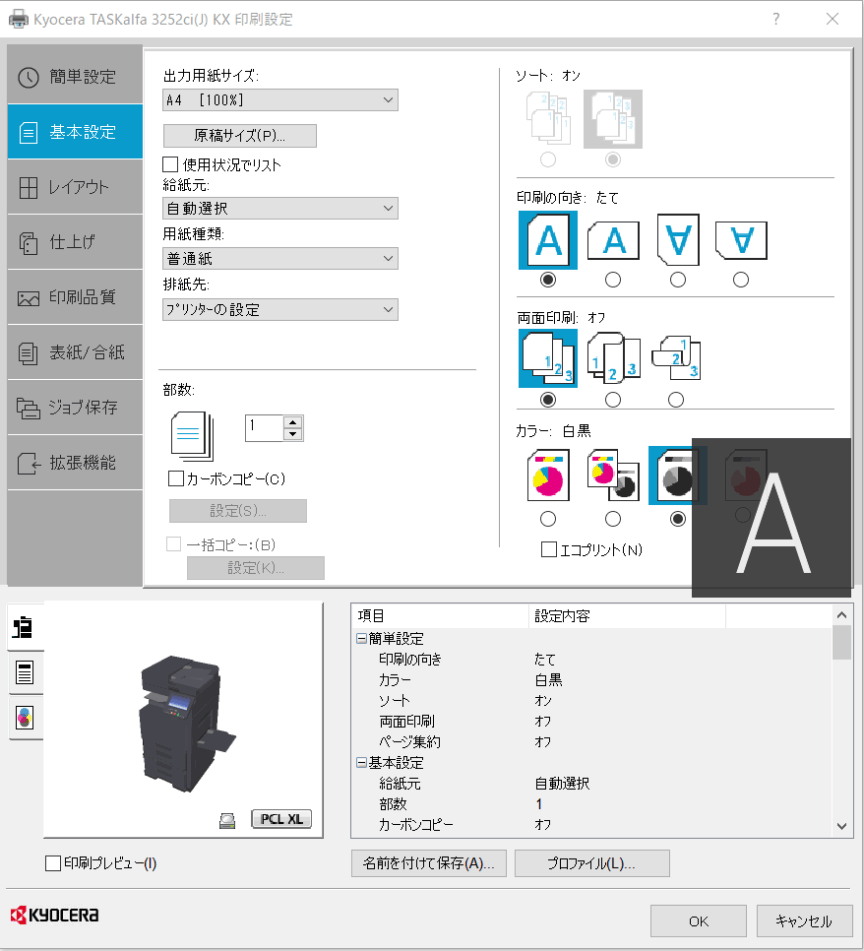Image resolution: width=864 pixels, height=951 pixels.
Task: Open the 出力用紙サイズ A4 [100%] dropdown
Action: (x=280, y=100)
